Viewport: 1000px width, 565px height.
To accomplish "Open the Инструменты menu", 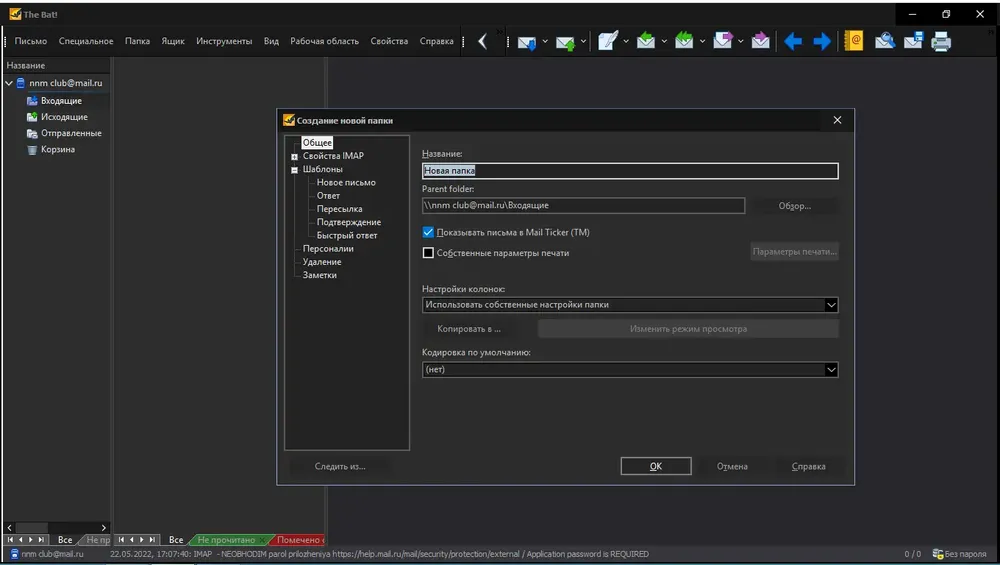I will 224,41.
